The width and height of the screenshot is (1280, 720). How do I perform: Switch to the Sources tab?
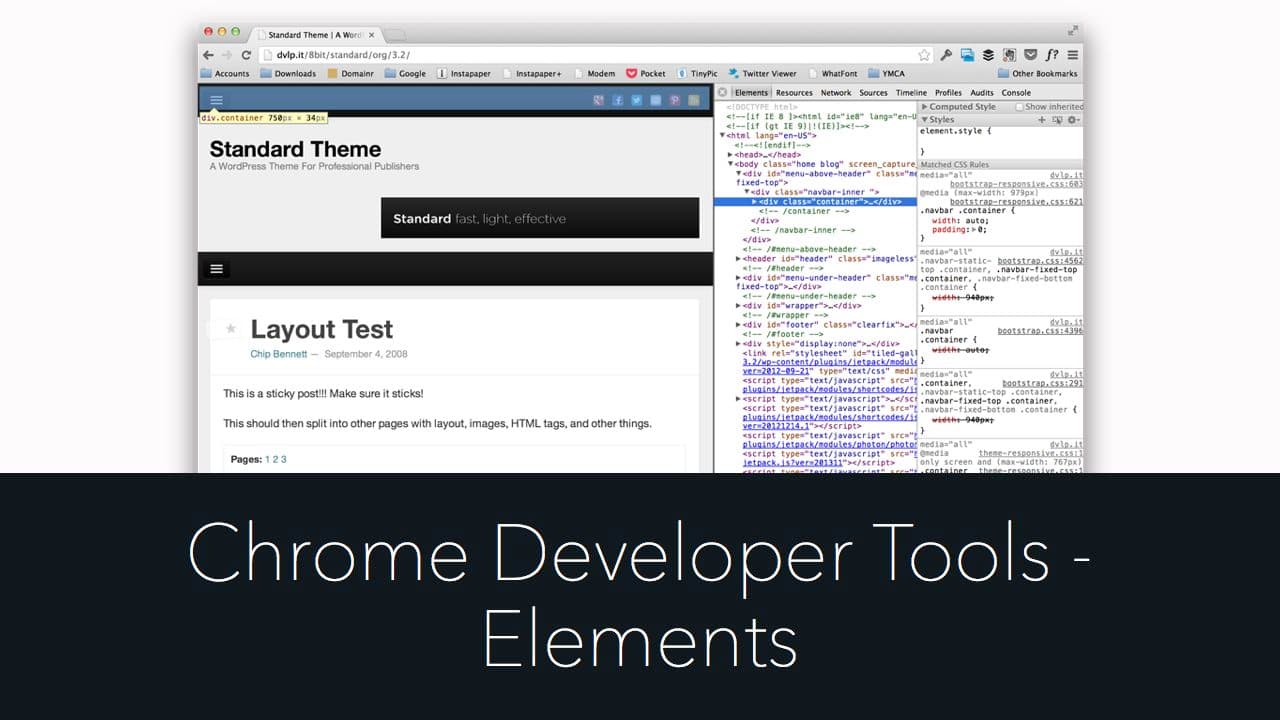tap(873, 92)
